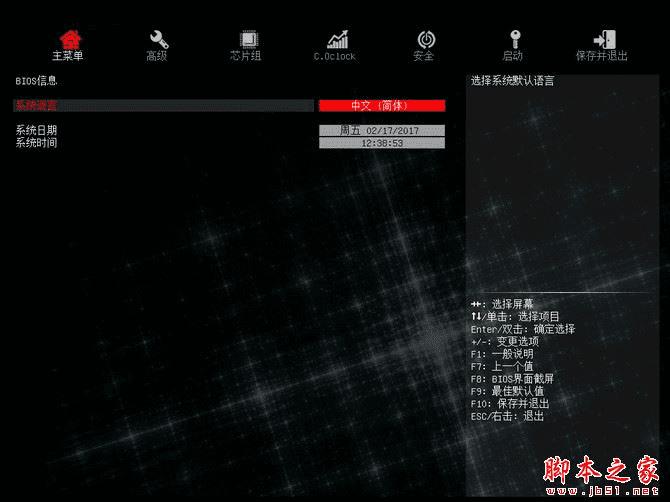Viewport: 670px width, 502px height.
Task: Click the 选择系统默认语言 help text
Action: pos(512,81)
